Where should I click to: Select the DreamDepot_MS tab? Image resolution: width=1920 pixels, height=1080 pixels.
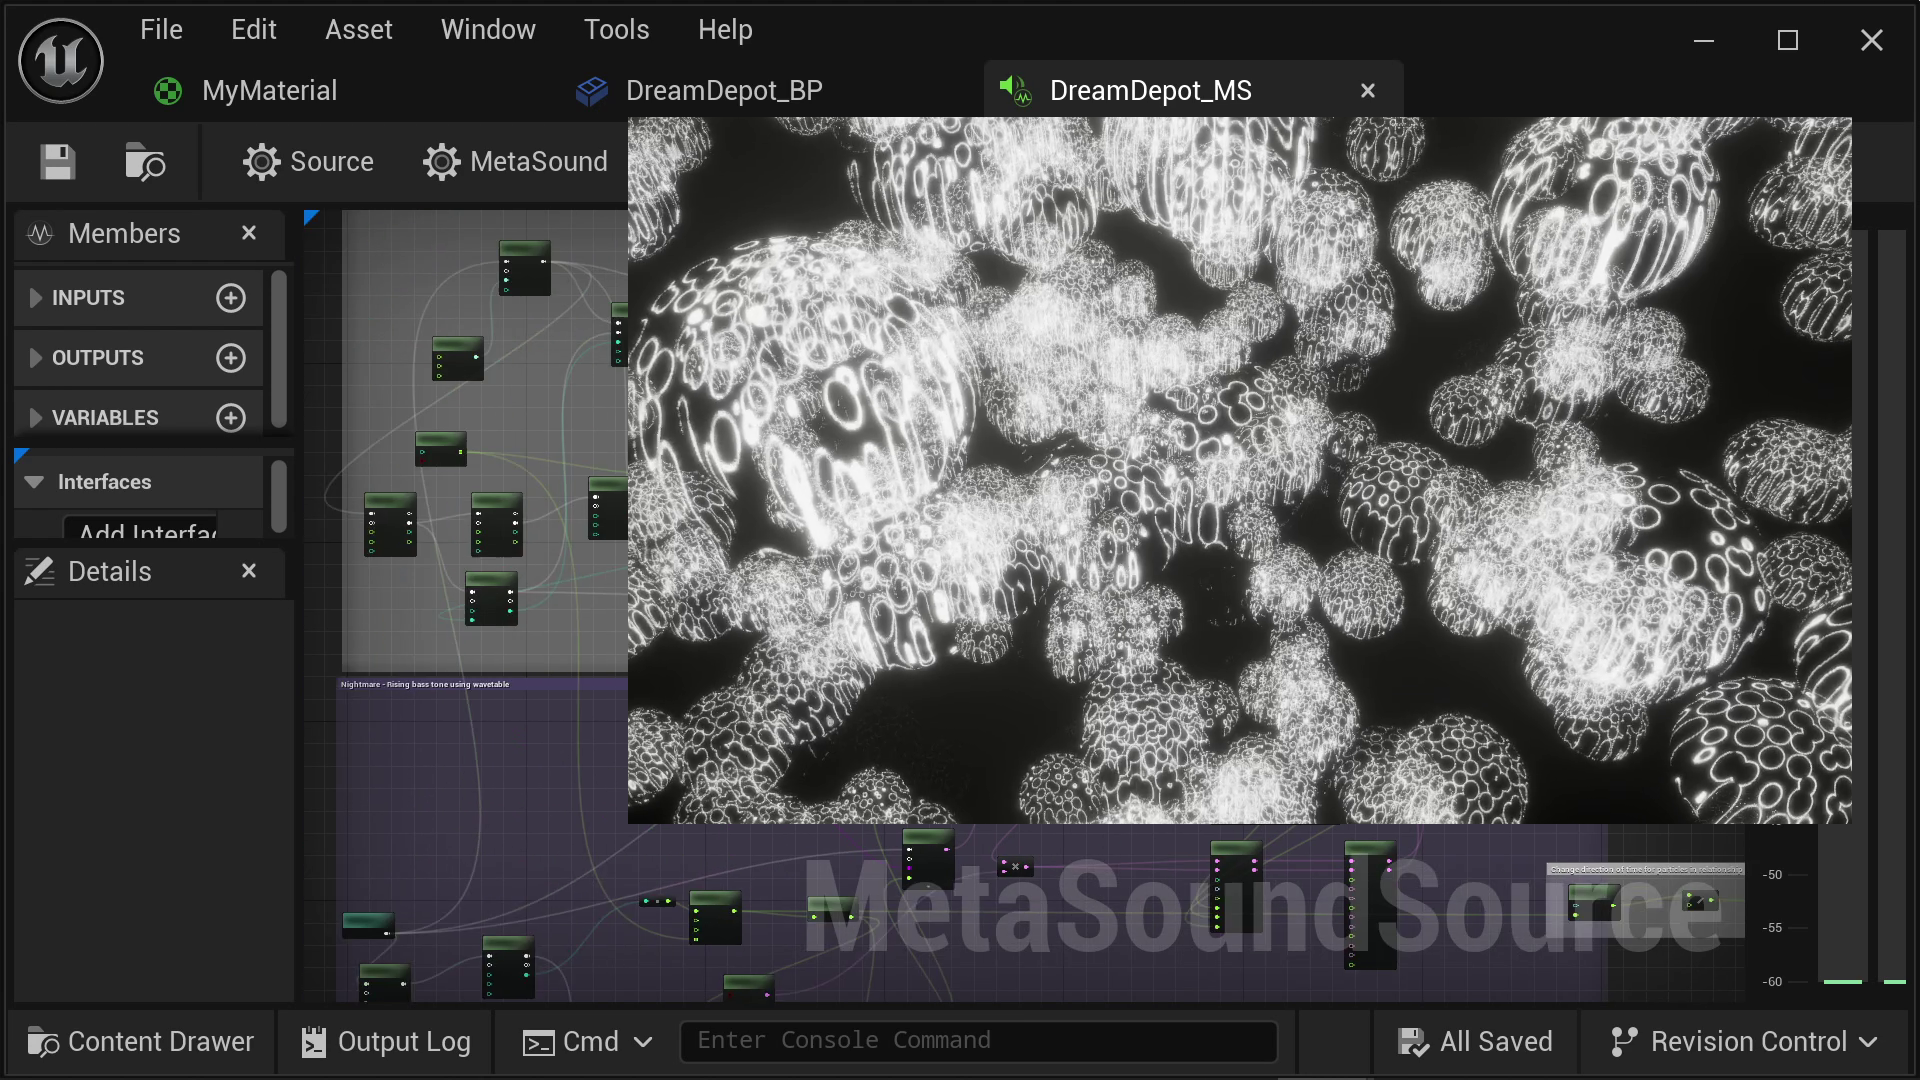1150,91
